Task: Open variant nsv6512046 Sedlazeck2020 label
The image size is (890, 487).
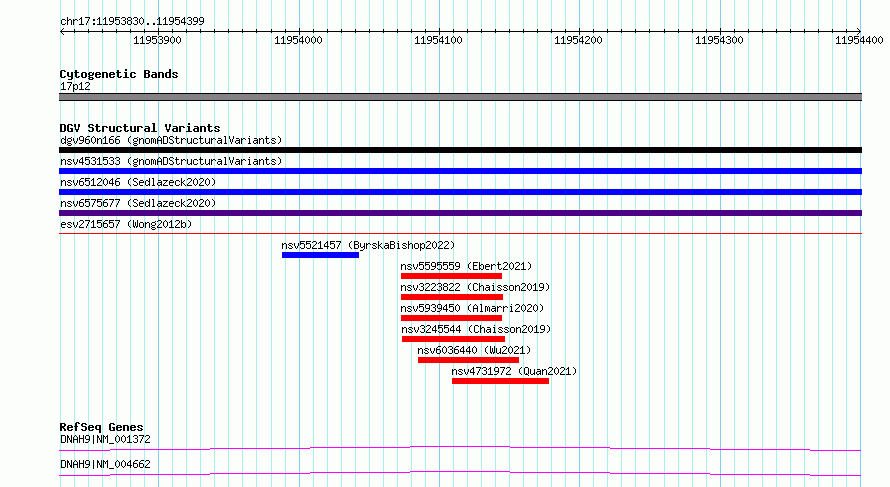Action: [x=138, y=182]
